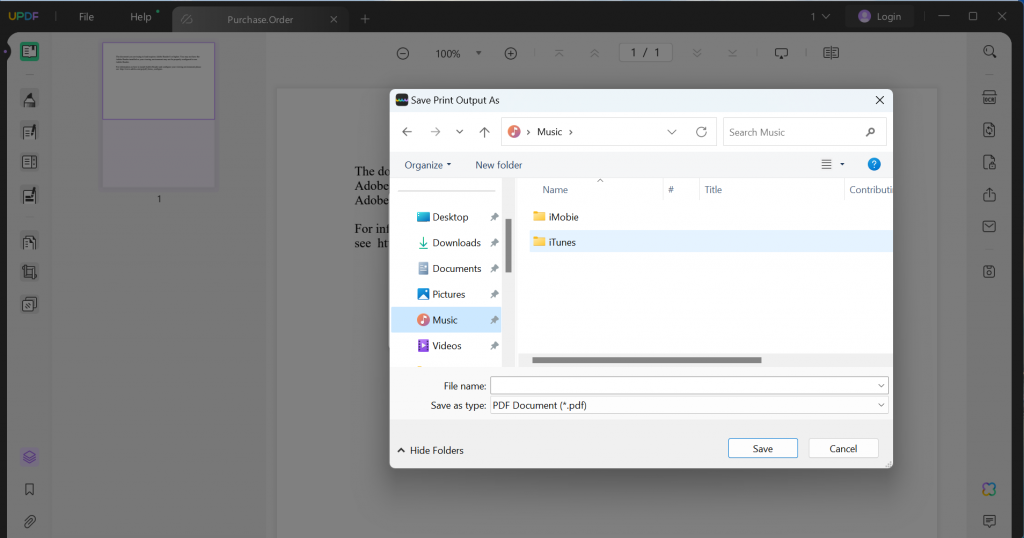Switch to the Purchase.Order tab
1024x538 pixels.
point(259,19)
